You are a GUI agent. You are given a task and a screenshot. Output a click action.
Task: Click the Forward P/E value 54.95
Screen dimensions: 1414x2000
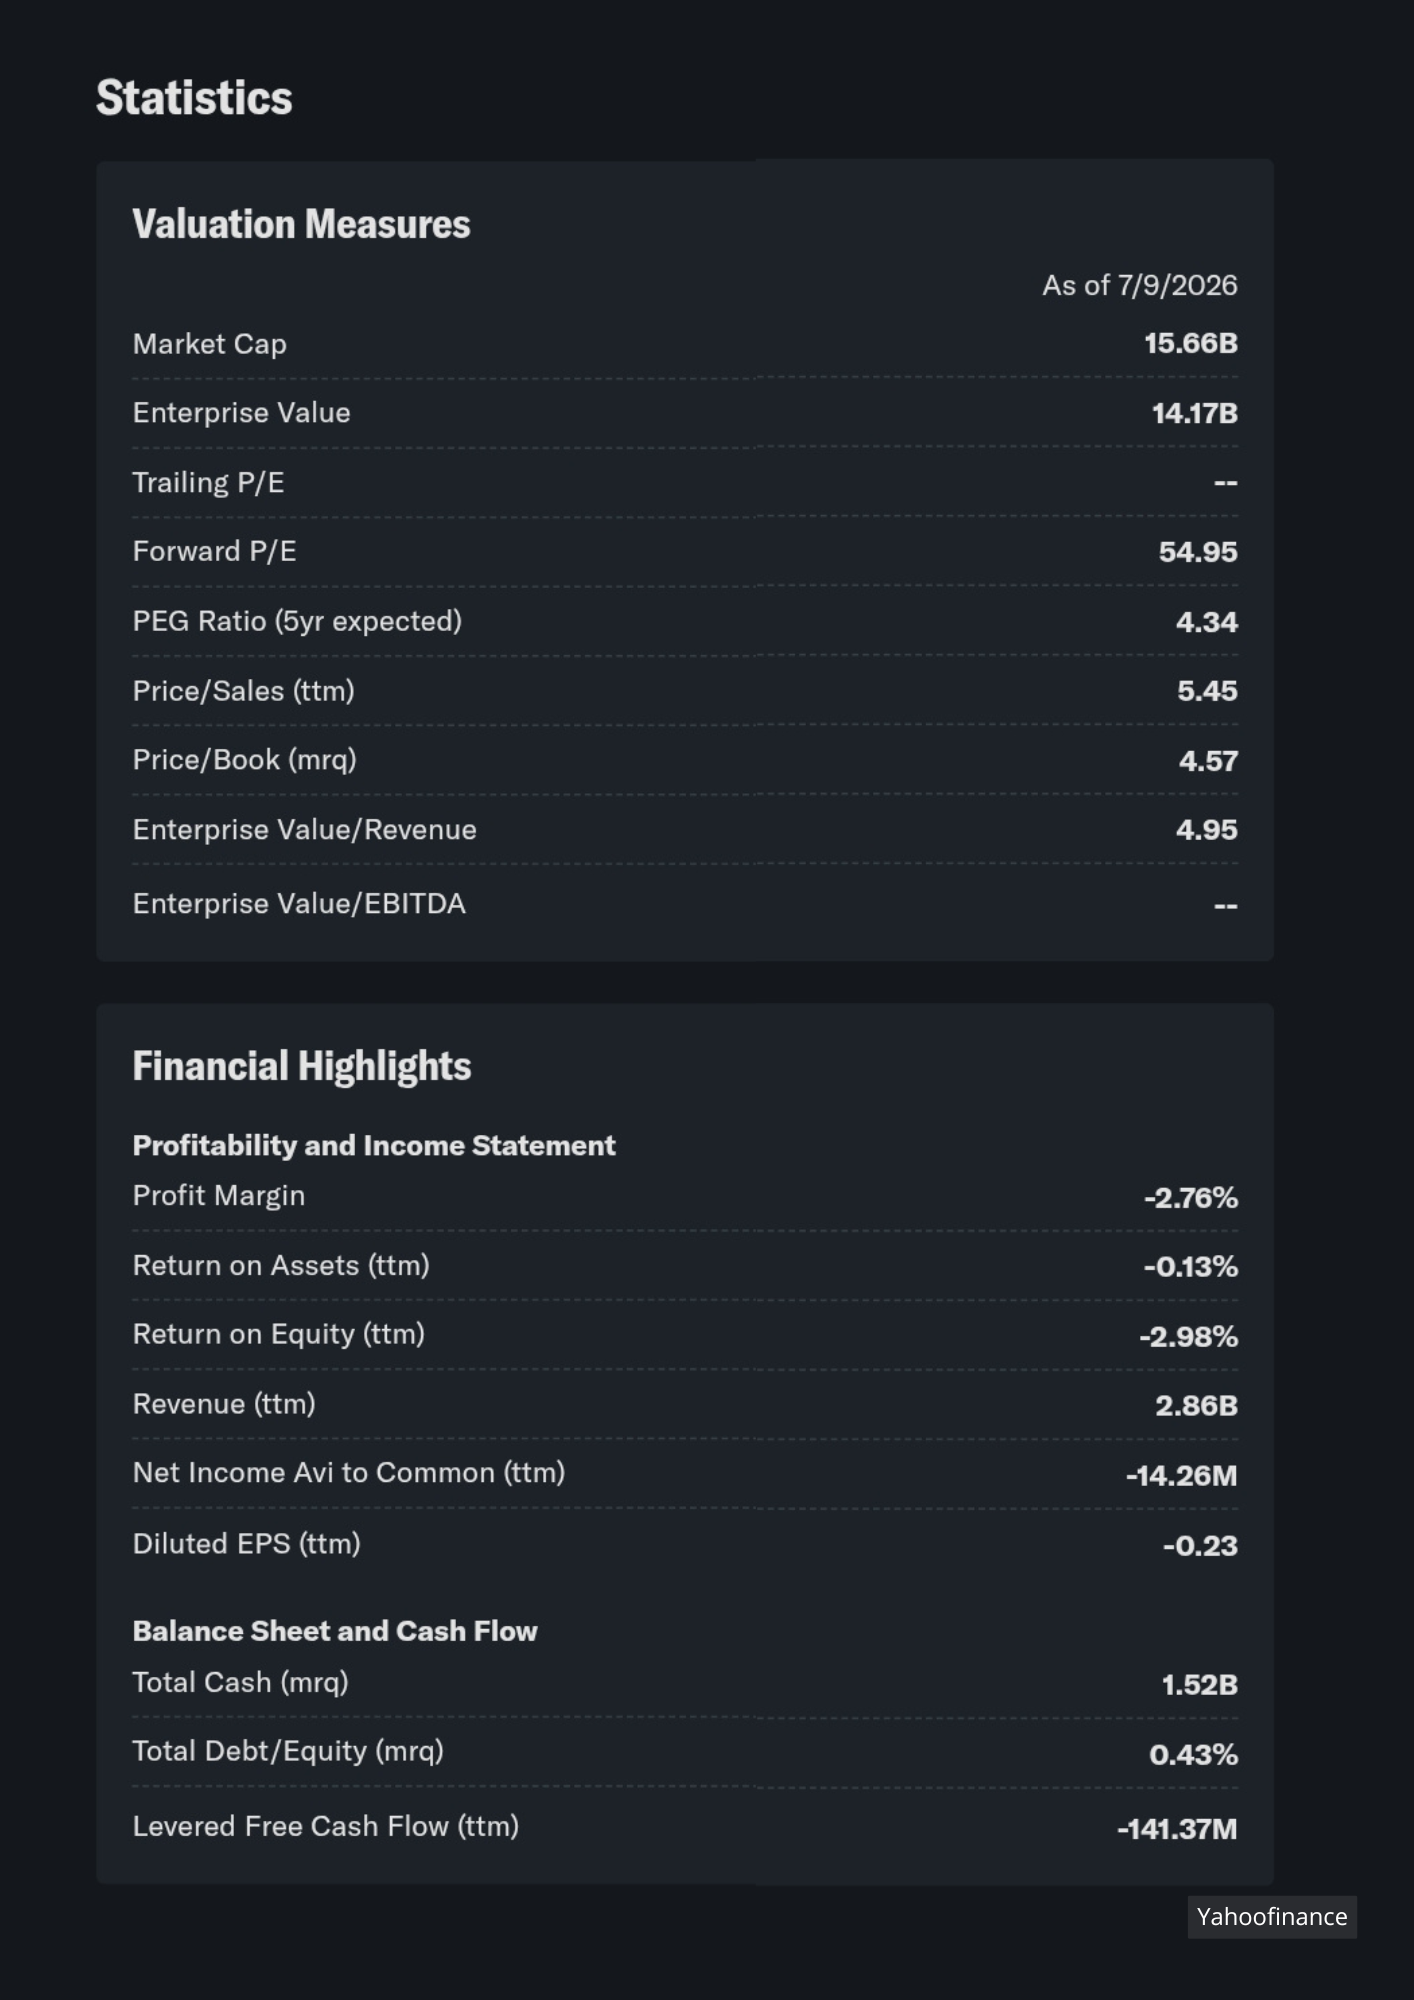coord(1198,552)
